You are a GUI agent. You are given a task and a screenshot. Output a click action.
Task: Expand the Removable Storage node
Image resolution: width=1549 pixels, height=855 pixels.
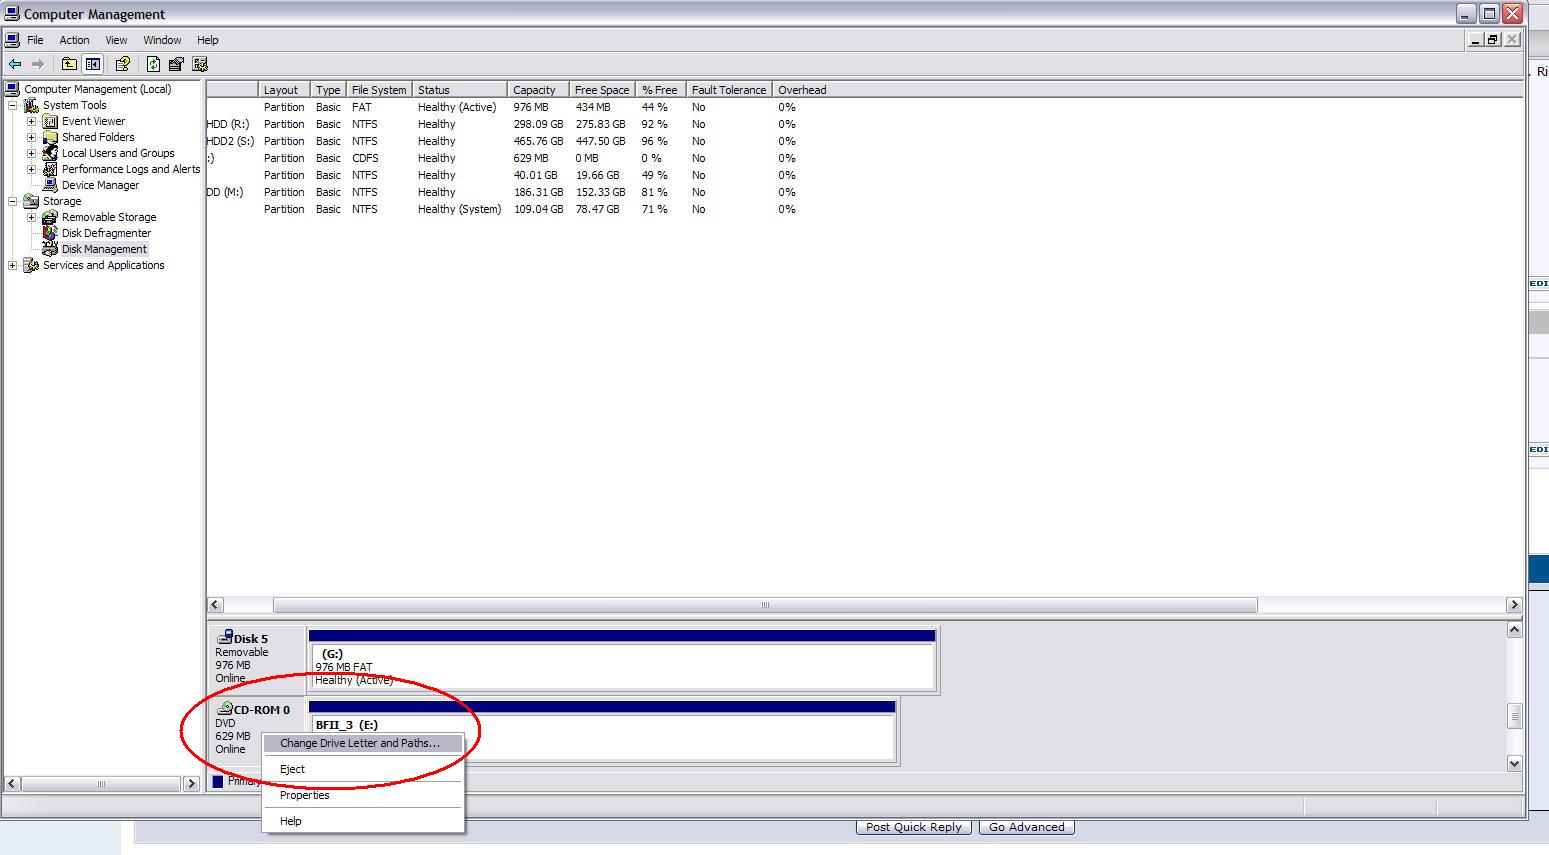(x=31, y=217)
